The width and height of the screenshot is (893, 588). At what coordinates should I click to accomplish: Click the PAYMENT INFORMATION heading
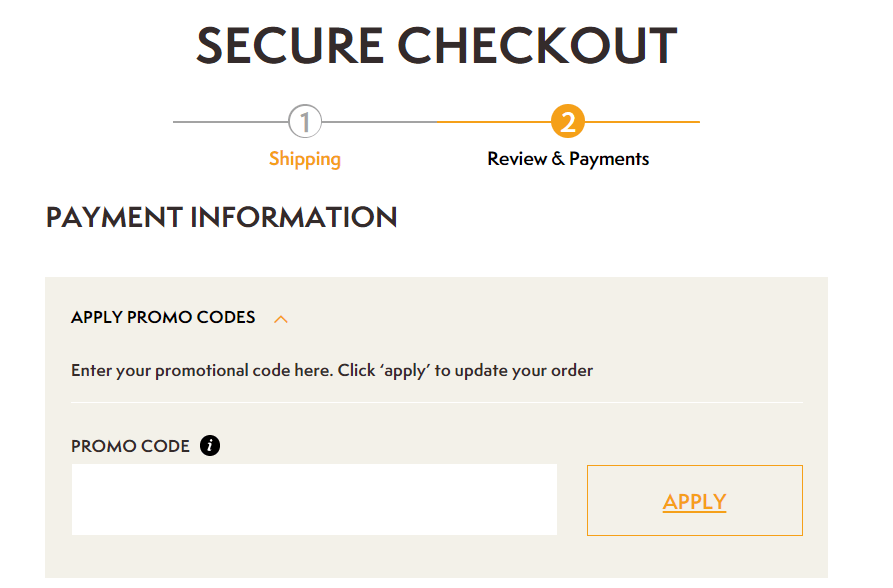(x=221, y=217)
